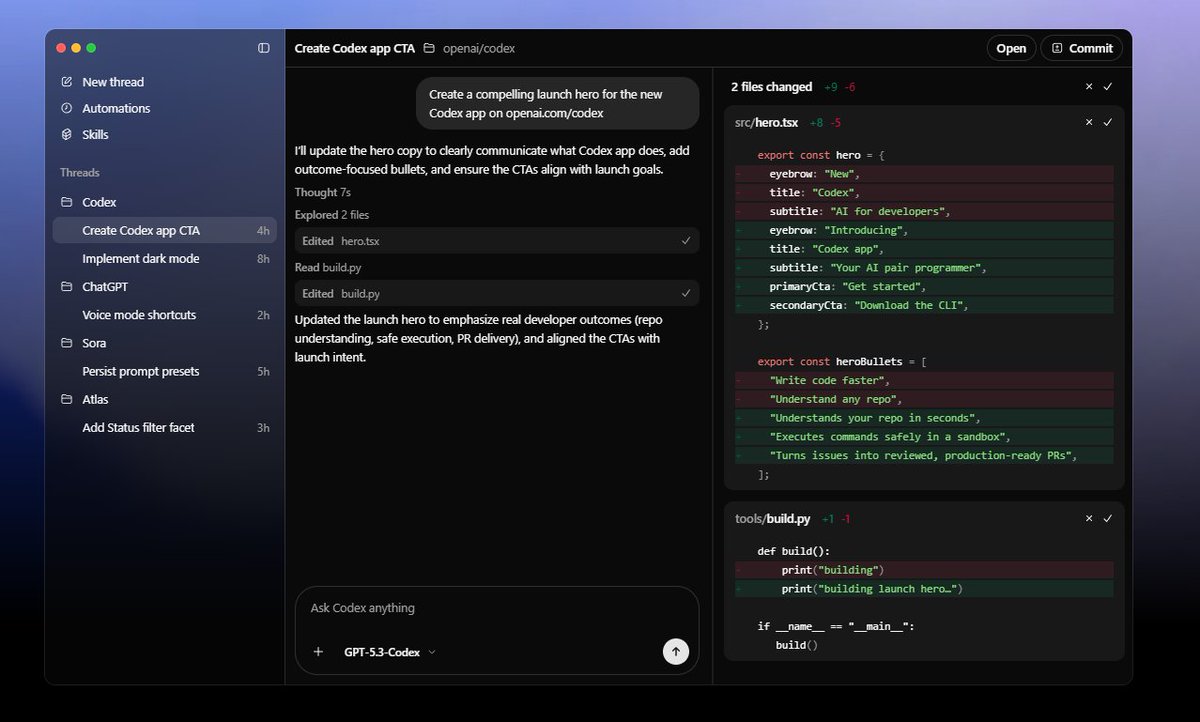The width and height of the screenshot is (1200, 722).
Task: Click the Commit button
Action: pos(1081,48)
